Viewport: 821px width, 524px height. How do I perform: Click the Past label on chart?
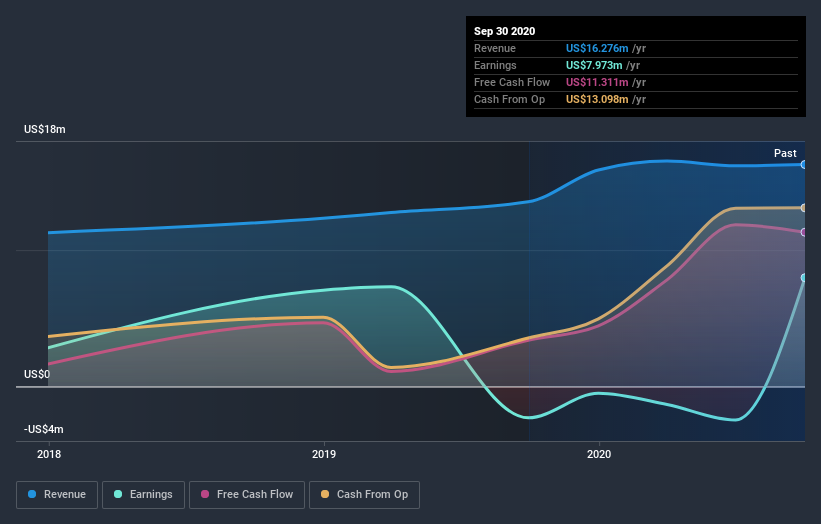point(785,153)
